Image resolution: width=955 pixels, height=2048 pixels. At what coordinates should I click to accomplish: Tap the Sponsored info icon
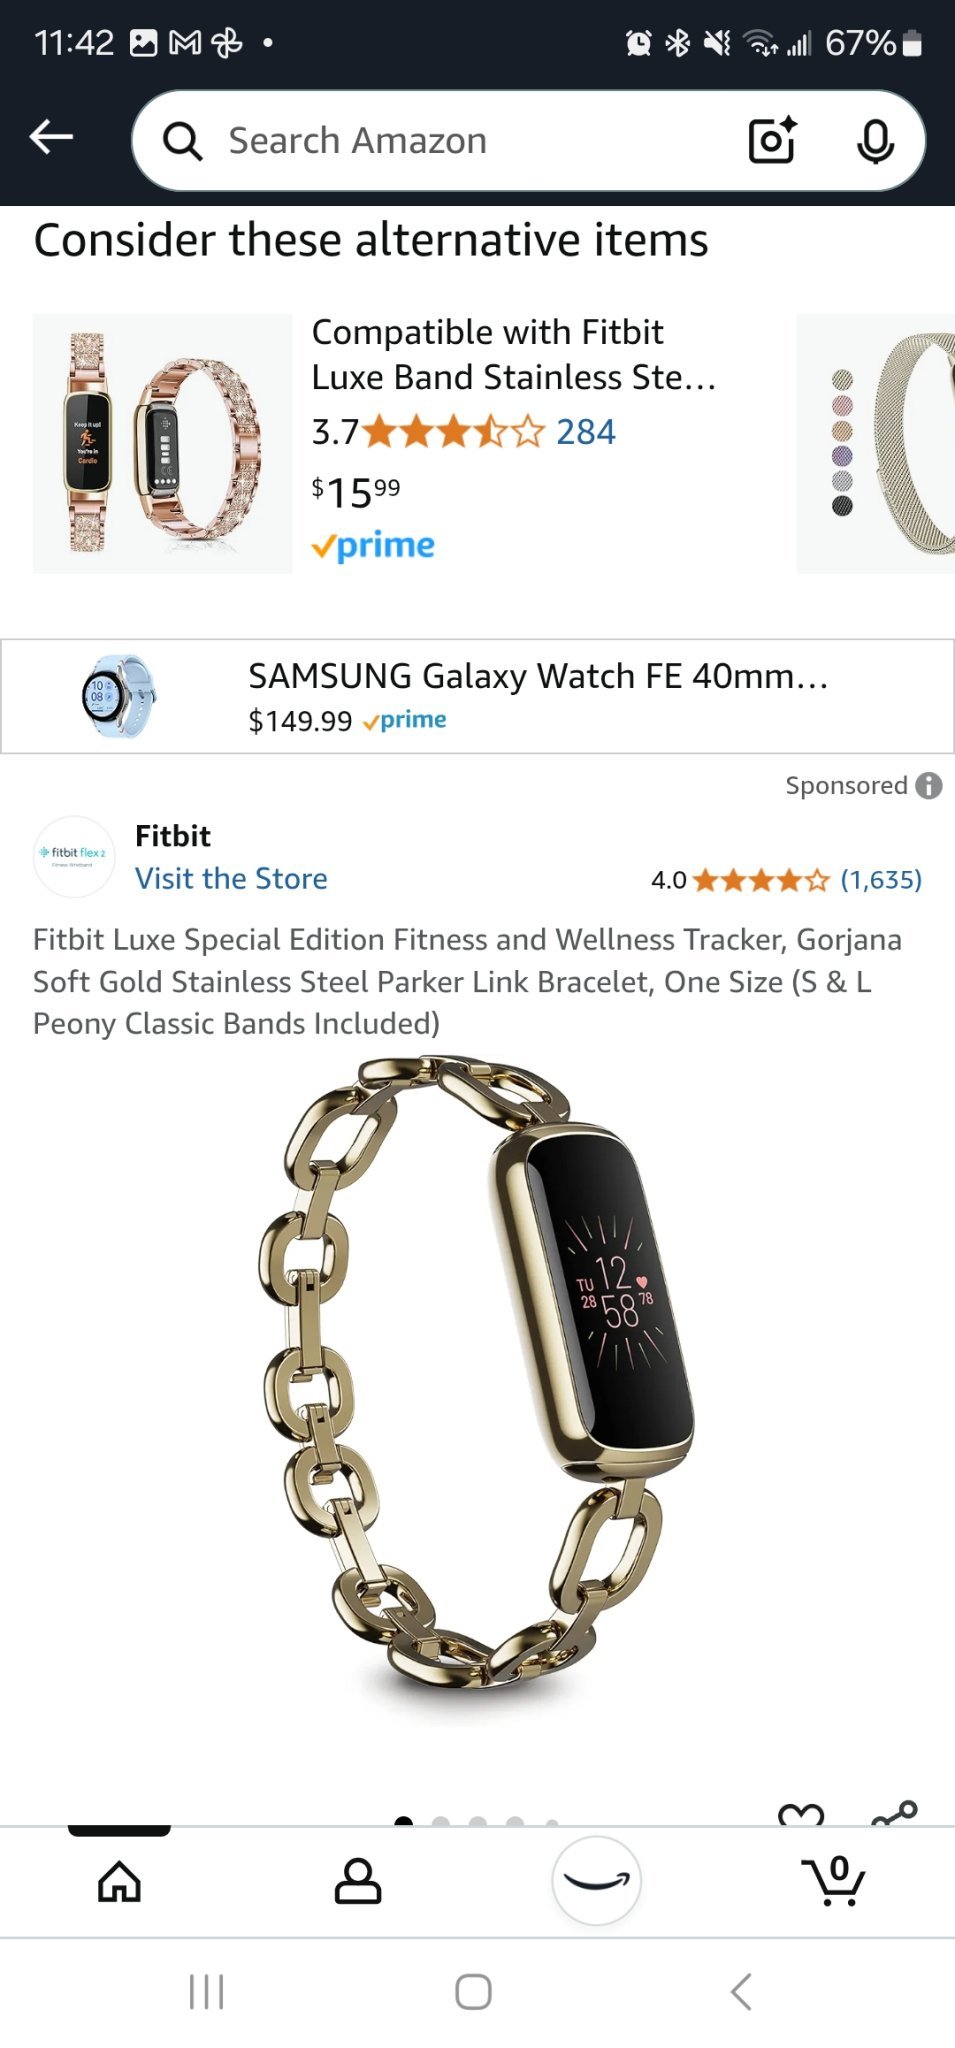click(929, 786)
